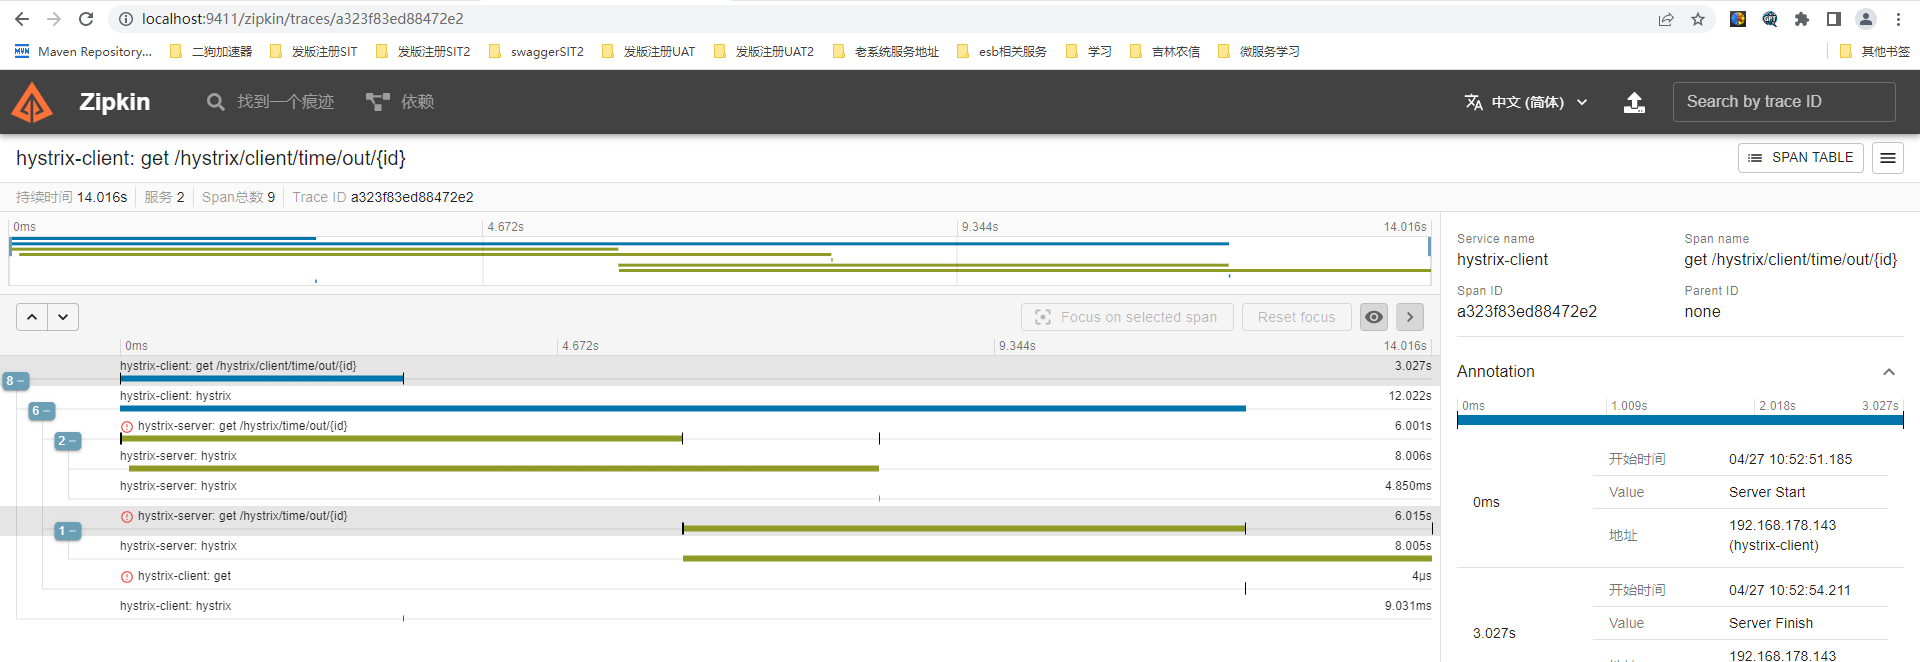
Task: Select hystrix-client hystrix span of 9.031ms
Action: (x=776, y=611)
